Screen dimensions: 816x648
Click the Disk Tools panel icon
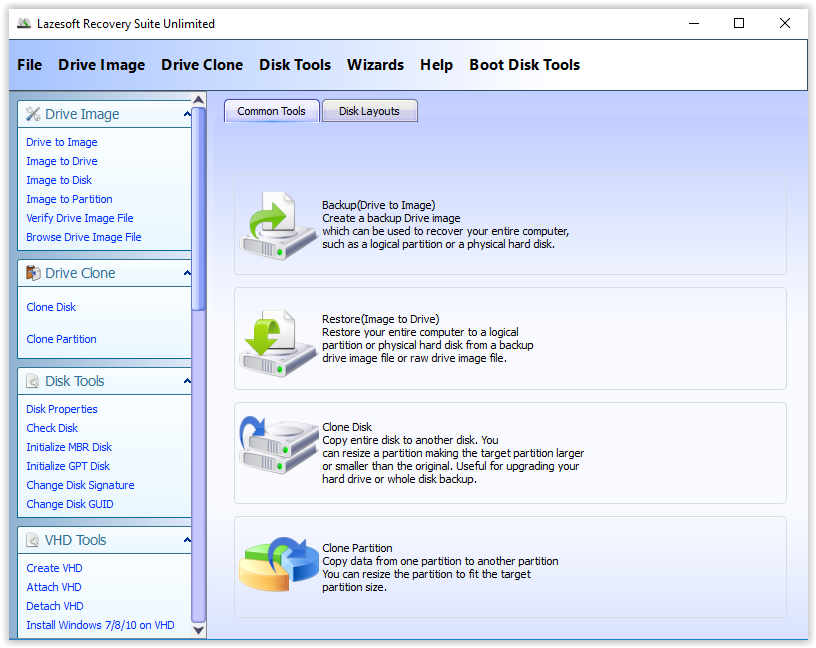click(x=33, y=381)
